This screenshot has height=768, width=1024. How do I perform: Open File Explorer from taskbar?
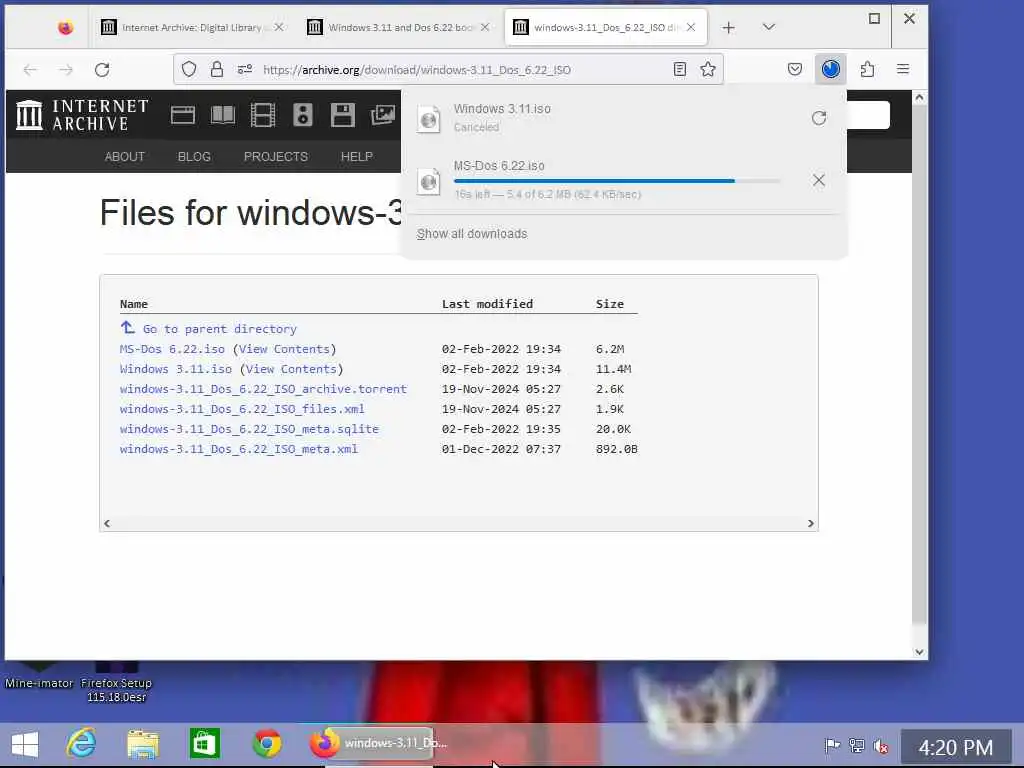(x=143, y=744)
